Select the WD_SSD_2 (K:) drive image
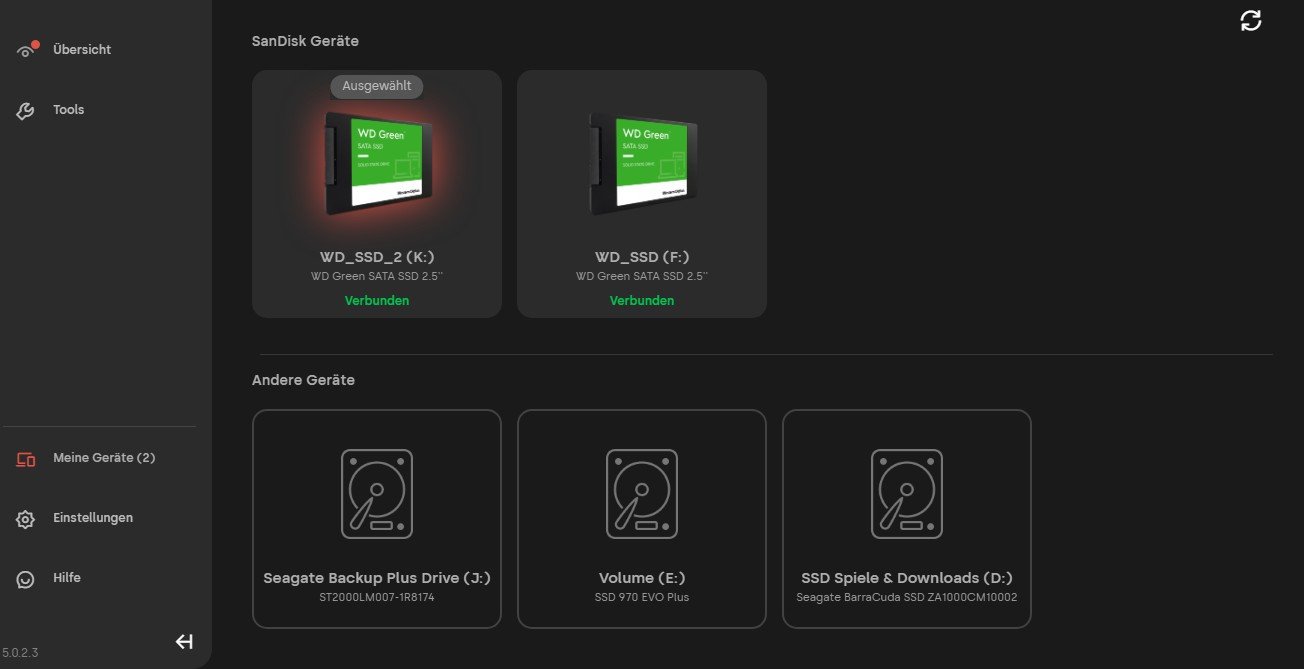Viewport: 1304px width, 669px height. (x=378, y=165)
